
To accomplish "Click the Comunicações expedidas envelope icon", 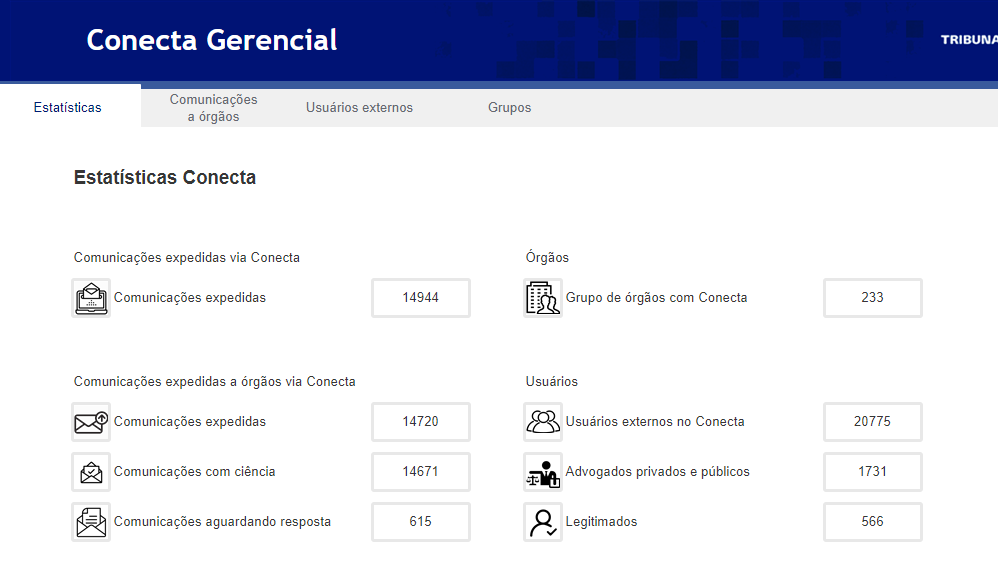I will [x=90, y=297].
